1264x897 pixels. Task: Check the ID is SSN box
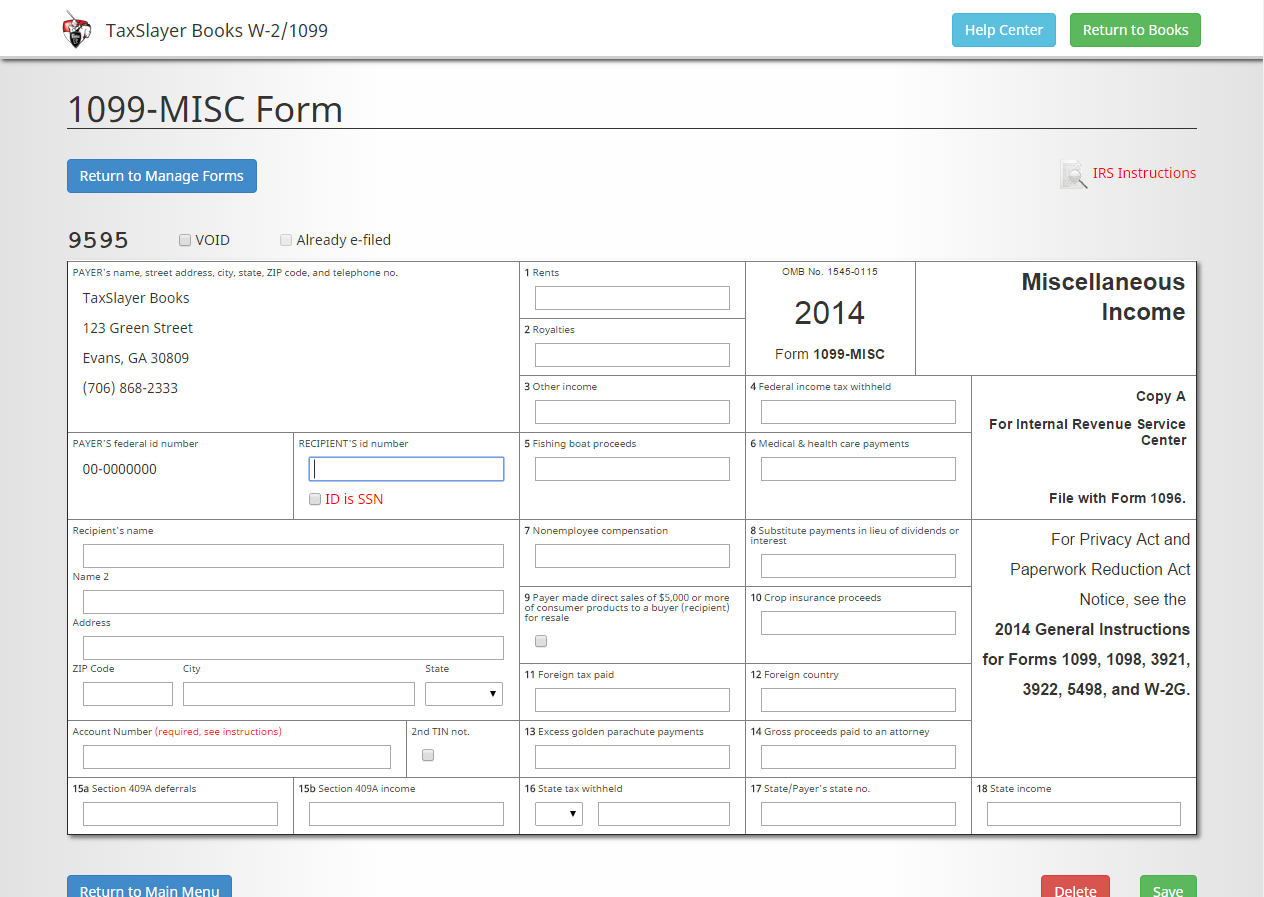315,499
